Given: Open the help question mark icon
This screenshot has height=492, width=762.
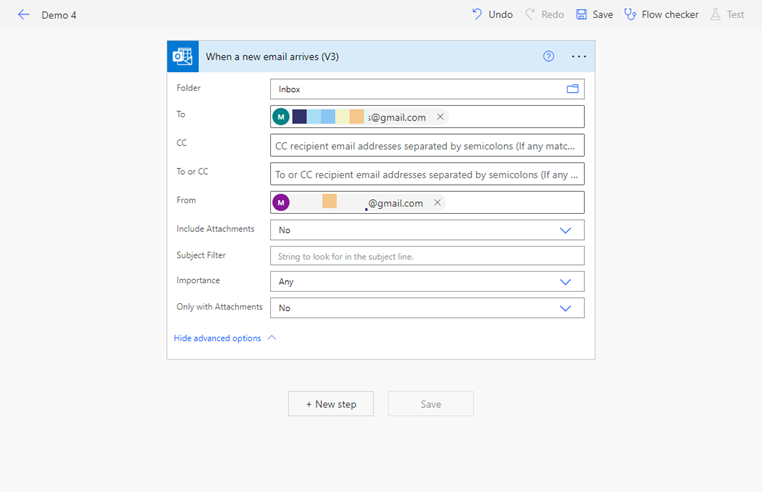Looking at the screenshot, I should click(548, 56).
